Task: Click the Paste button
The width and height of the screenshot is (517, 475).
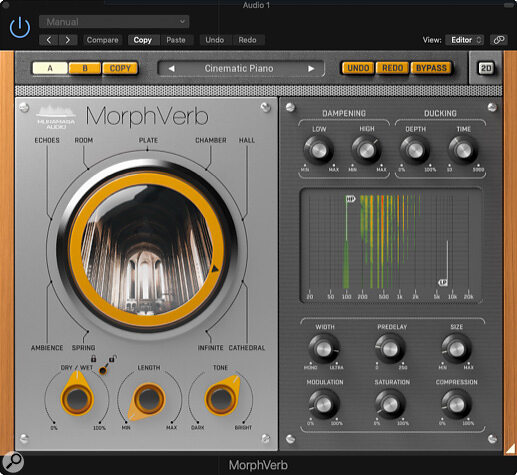Action: pyautogui.click(x=176, y=40)
